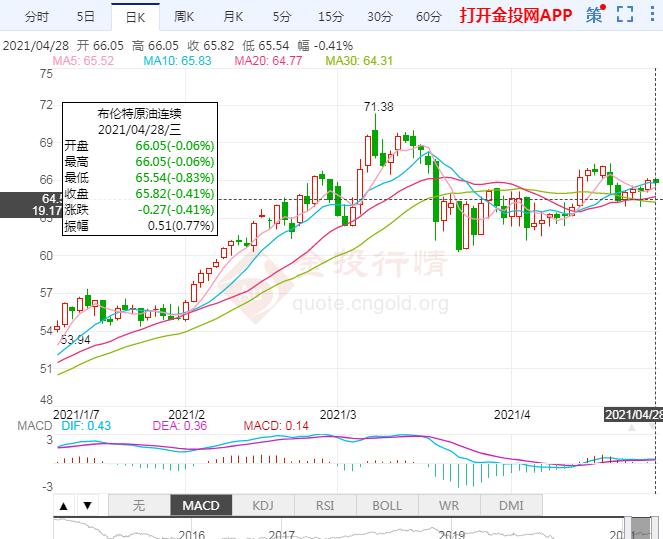Select the 60分 interval tab
663x539 pixels.
pyautogui.click(x=428, y=16)
